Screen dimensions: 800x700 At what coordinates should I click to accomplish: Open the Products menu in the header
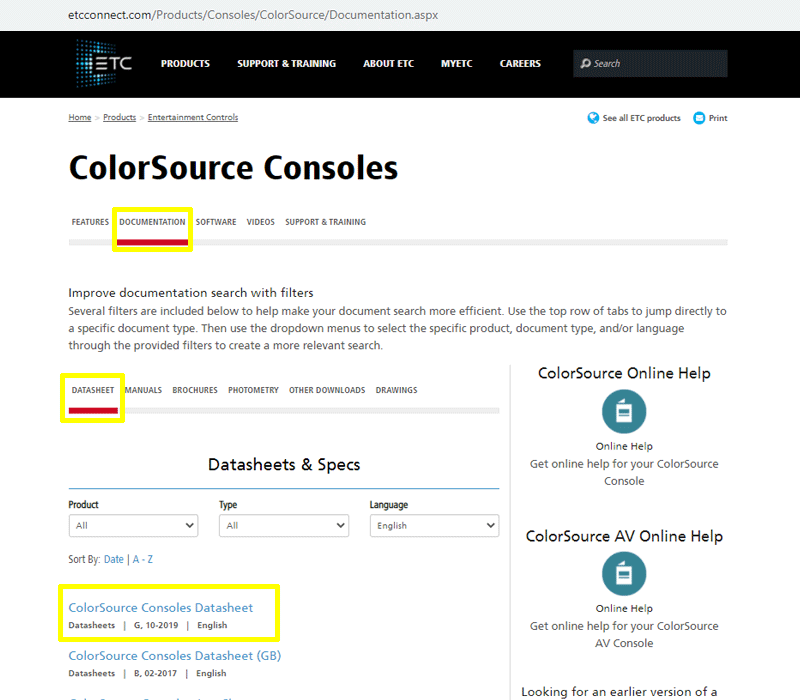coord(185,64)
